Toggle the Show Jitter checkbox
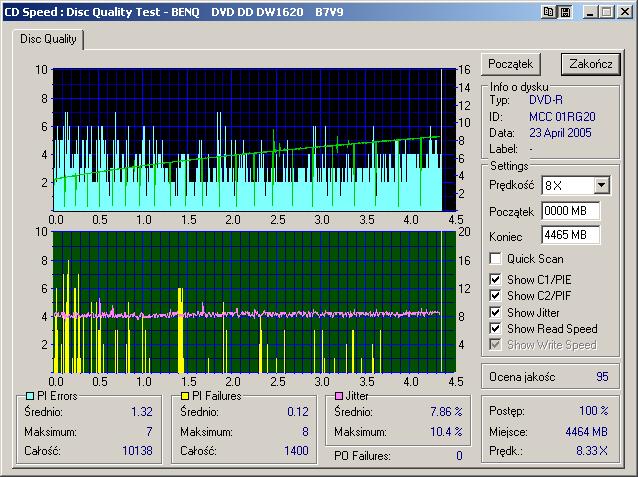Image resolution: width=638 pixels, height=477 pixels. coord(495,312)
